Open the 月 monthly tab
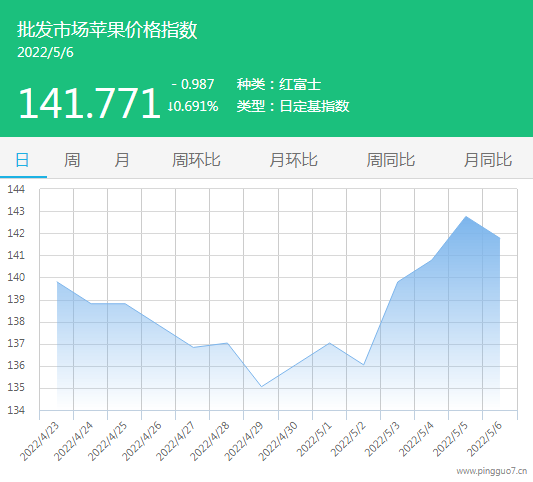 click(122, 160)
